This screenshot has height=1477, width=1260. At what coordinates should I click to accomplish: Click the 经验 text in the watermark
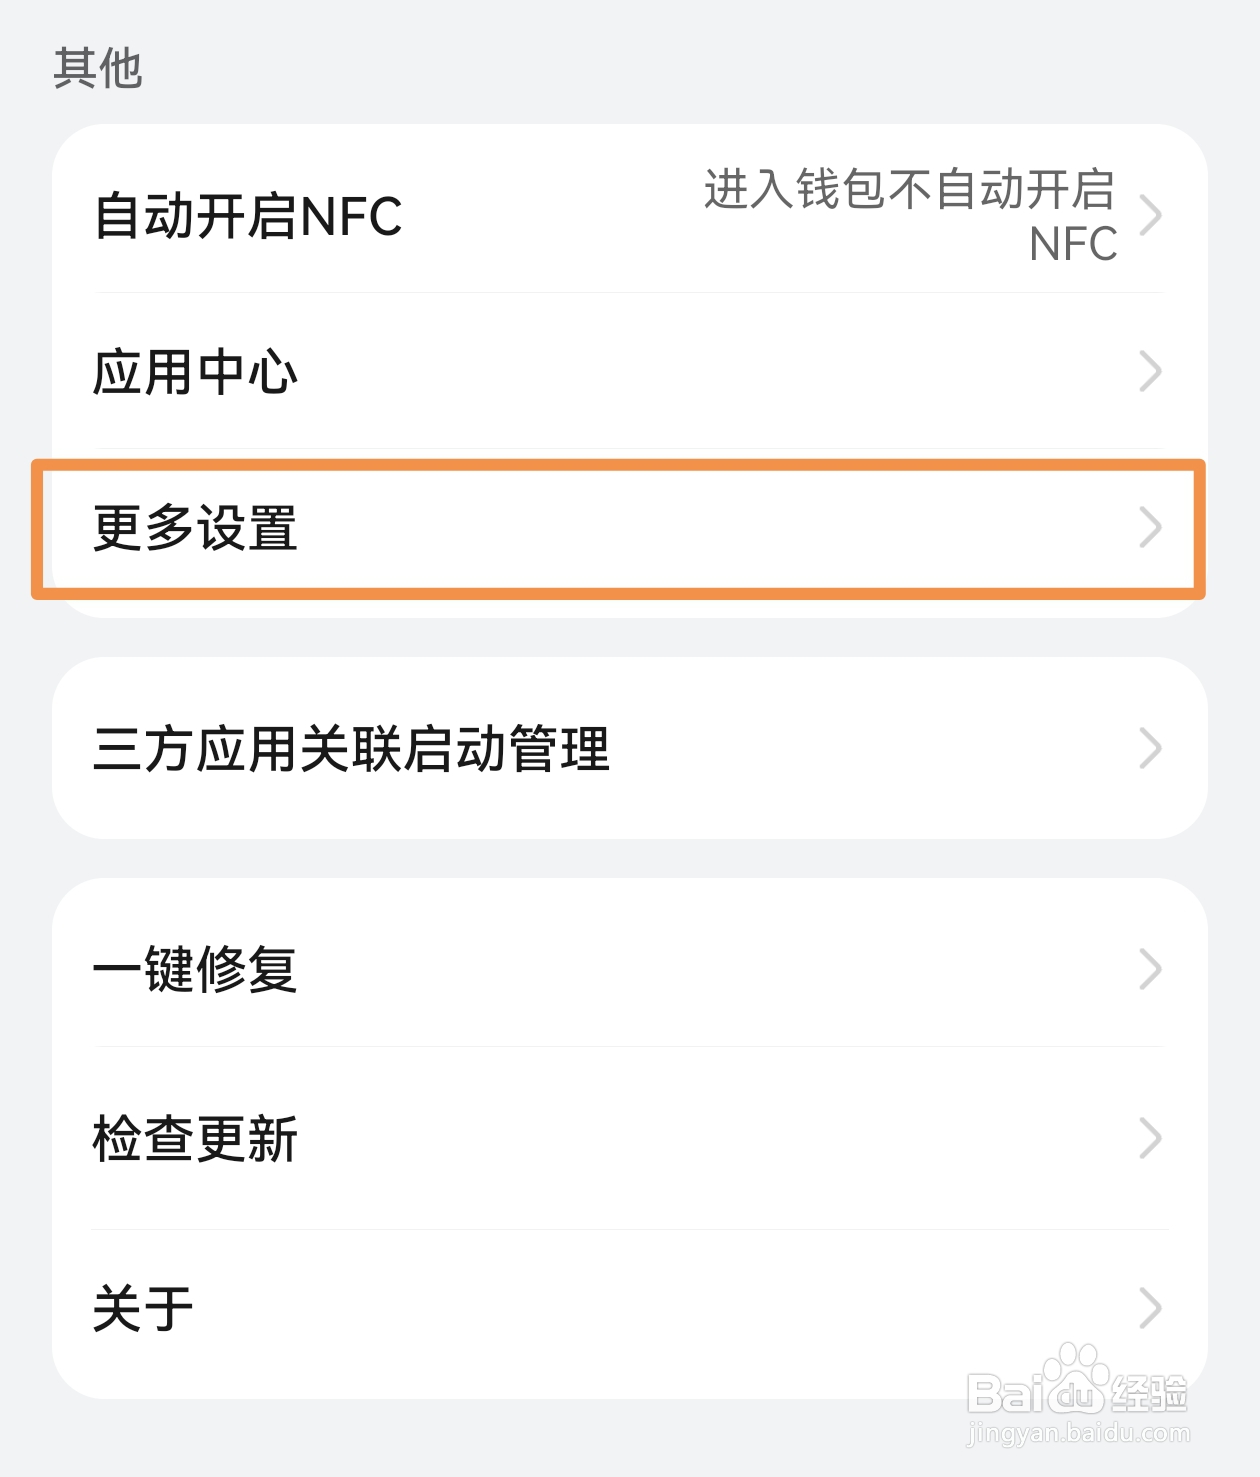point(1150,1392)
